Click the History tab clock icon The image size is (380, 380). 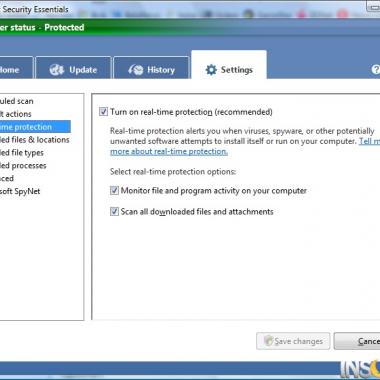[136, 70]
